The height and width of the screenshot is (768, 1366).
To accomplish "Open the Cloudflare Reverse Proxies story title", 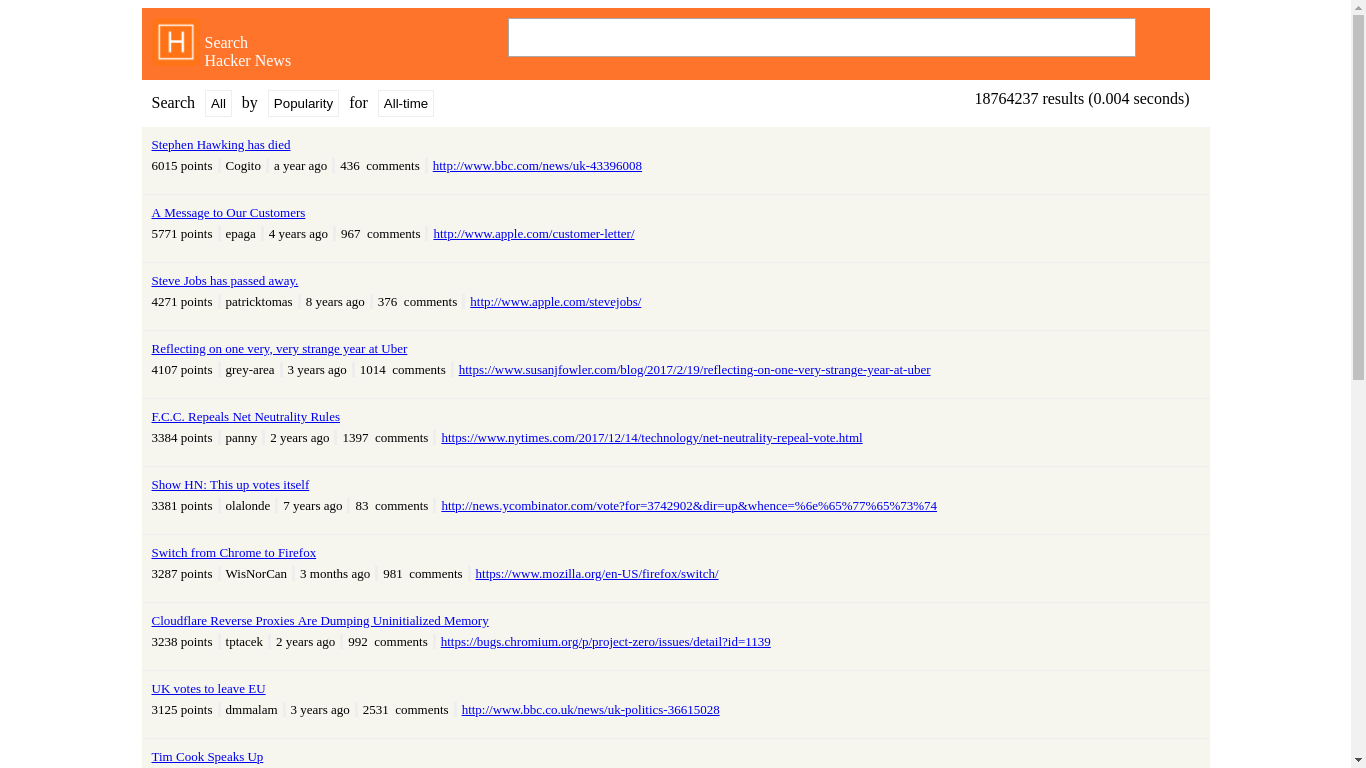I will 320,621.
